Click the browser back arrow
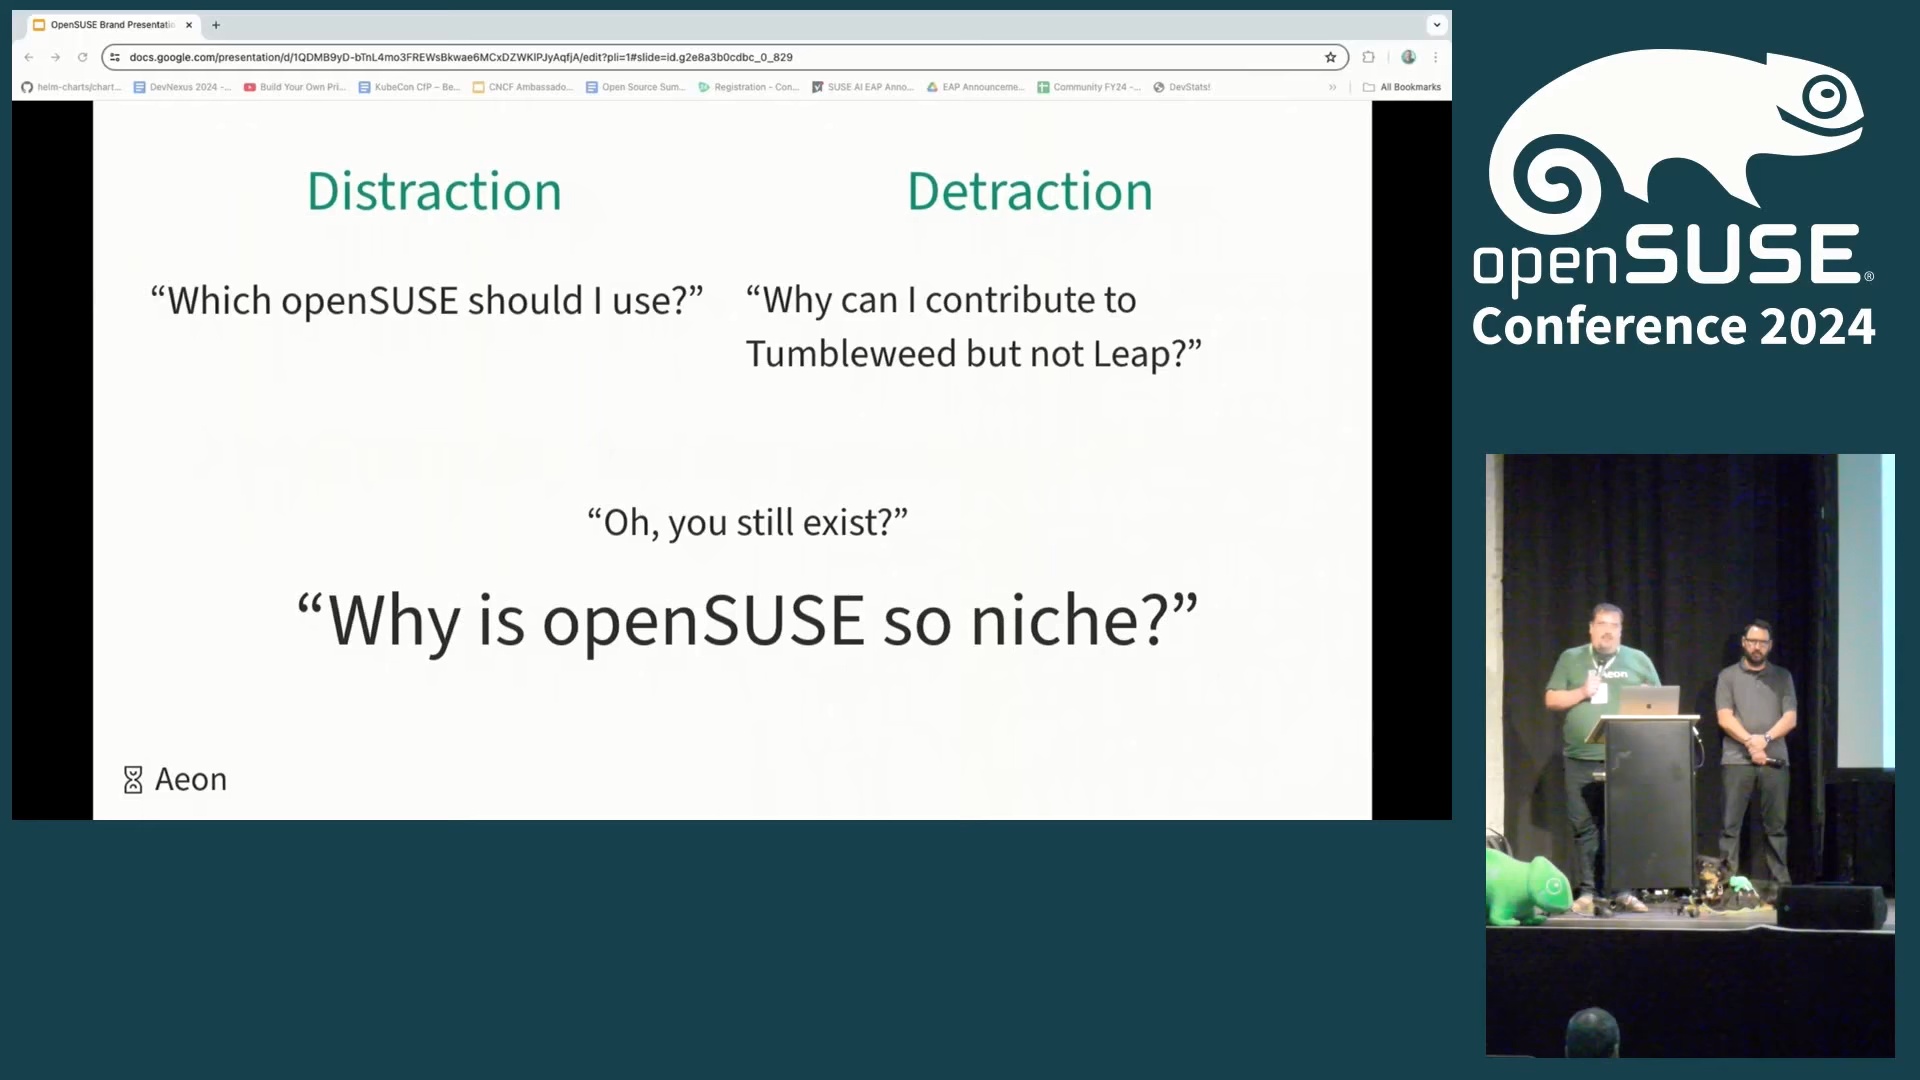1920x1080 pixels. point(29,57)
